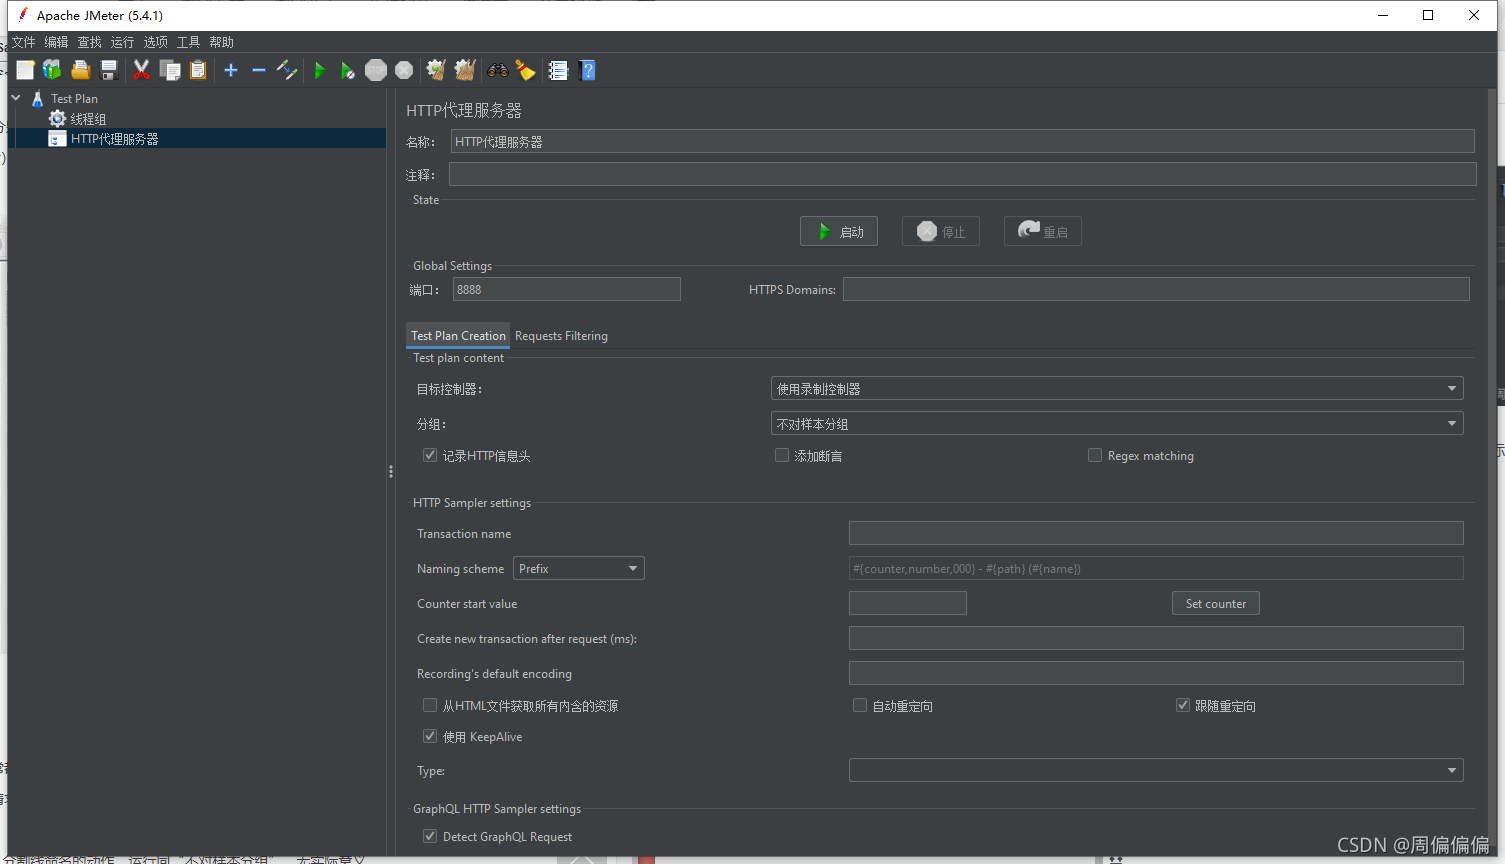Click the Clear icon with single broom and gear

(x=436, y=70)
